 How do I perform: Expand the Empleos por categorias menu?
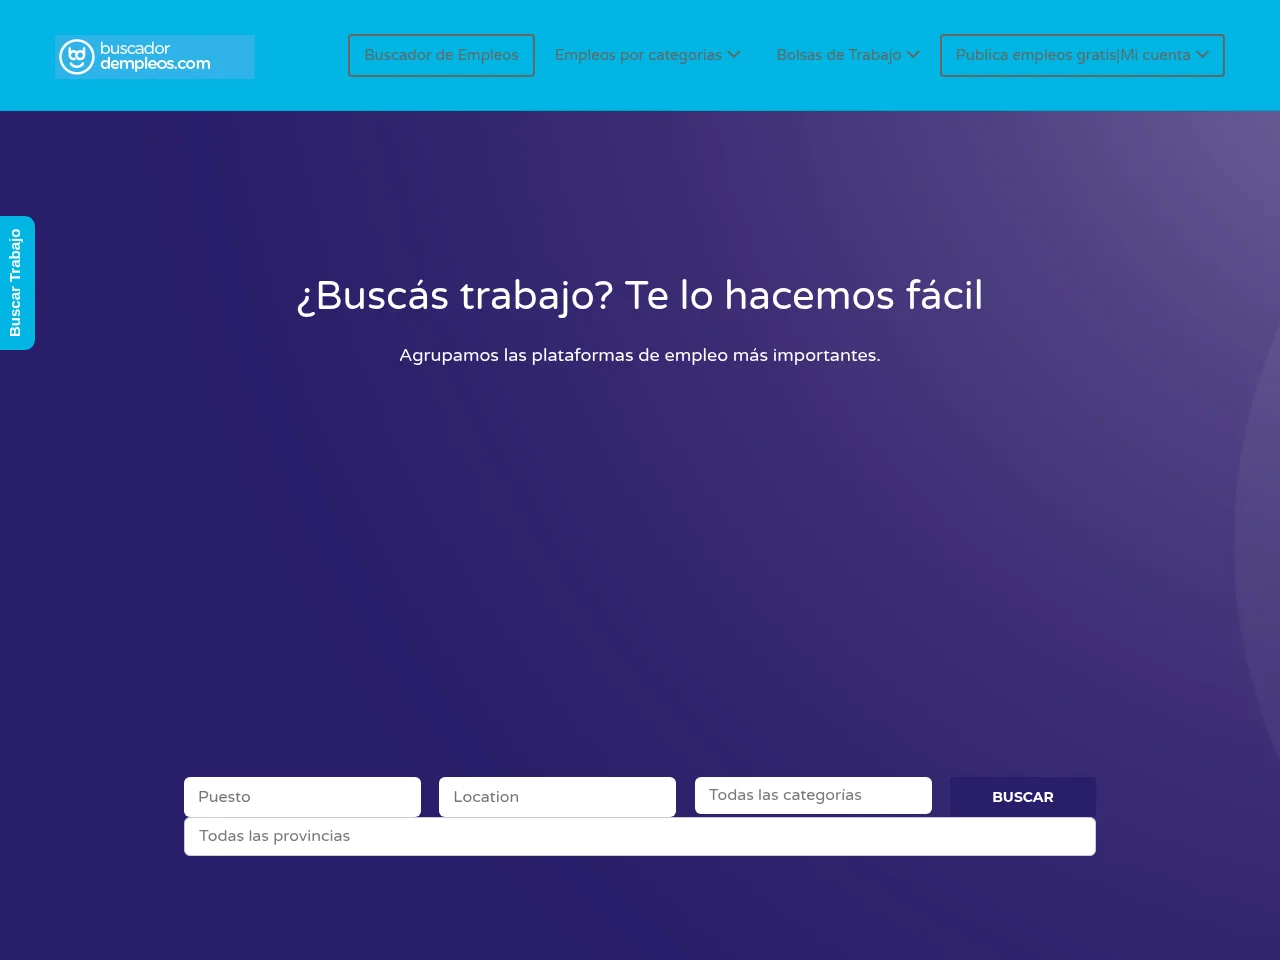point(648,55)
